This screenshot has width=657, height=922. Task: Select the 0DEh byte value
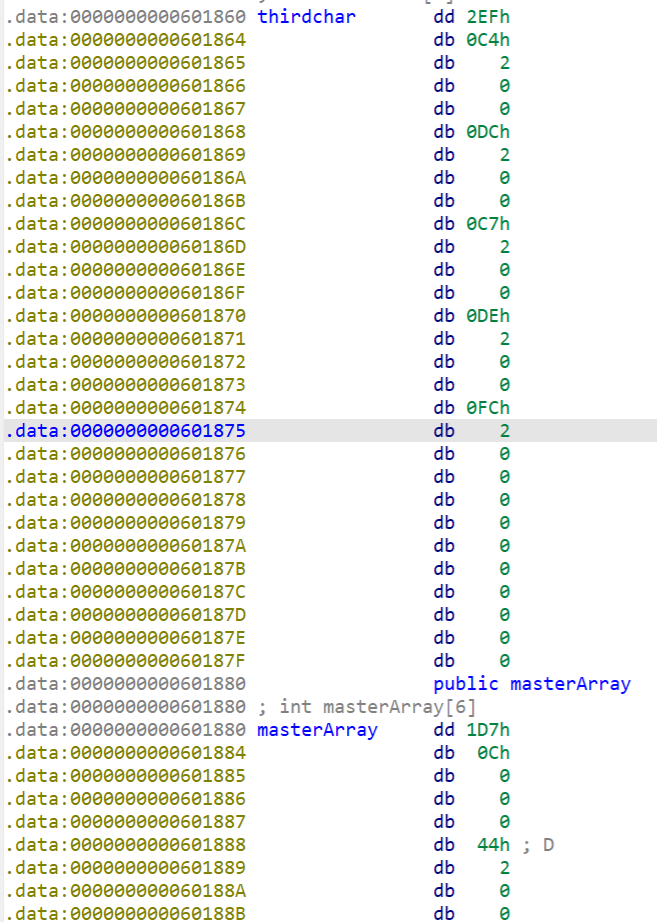pos(485,316)
